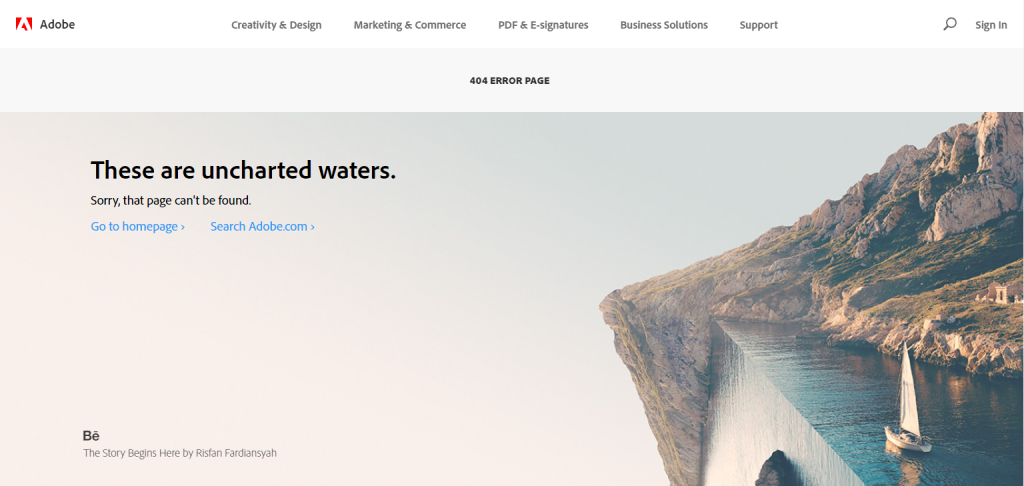Follow the Search Adobe.com link
This screenshot has width=1024, height=486.
(x=263, y=227)
